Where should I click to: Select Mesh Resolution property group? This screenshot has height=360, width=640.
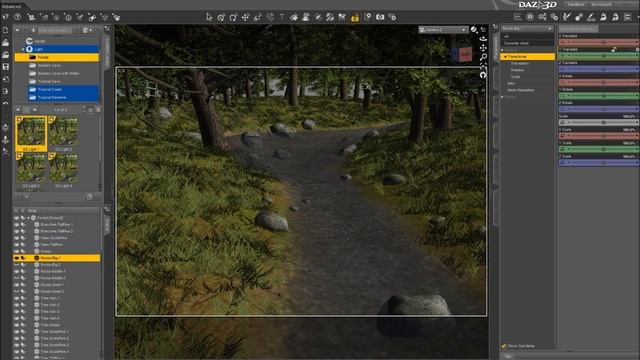(x=520, y=90)
